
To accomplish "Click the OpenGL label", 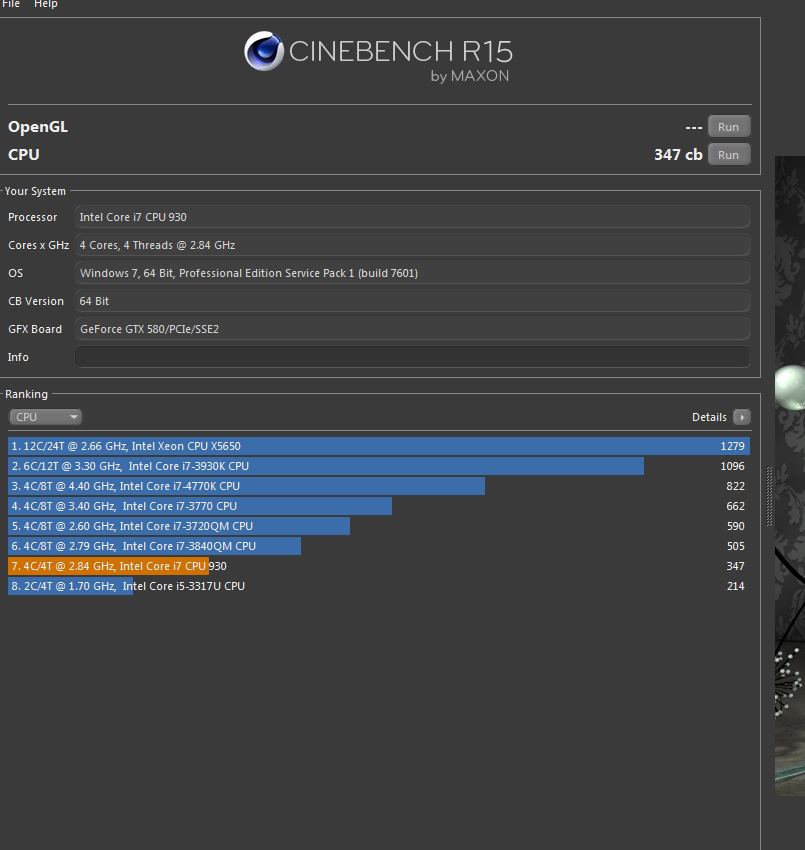I will click(x=38, y=127).
